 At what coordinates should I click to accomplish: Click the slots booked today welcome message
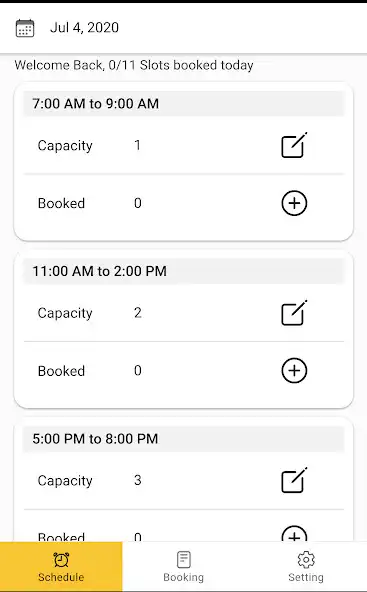(134, 65)
